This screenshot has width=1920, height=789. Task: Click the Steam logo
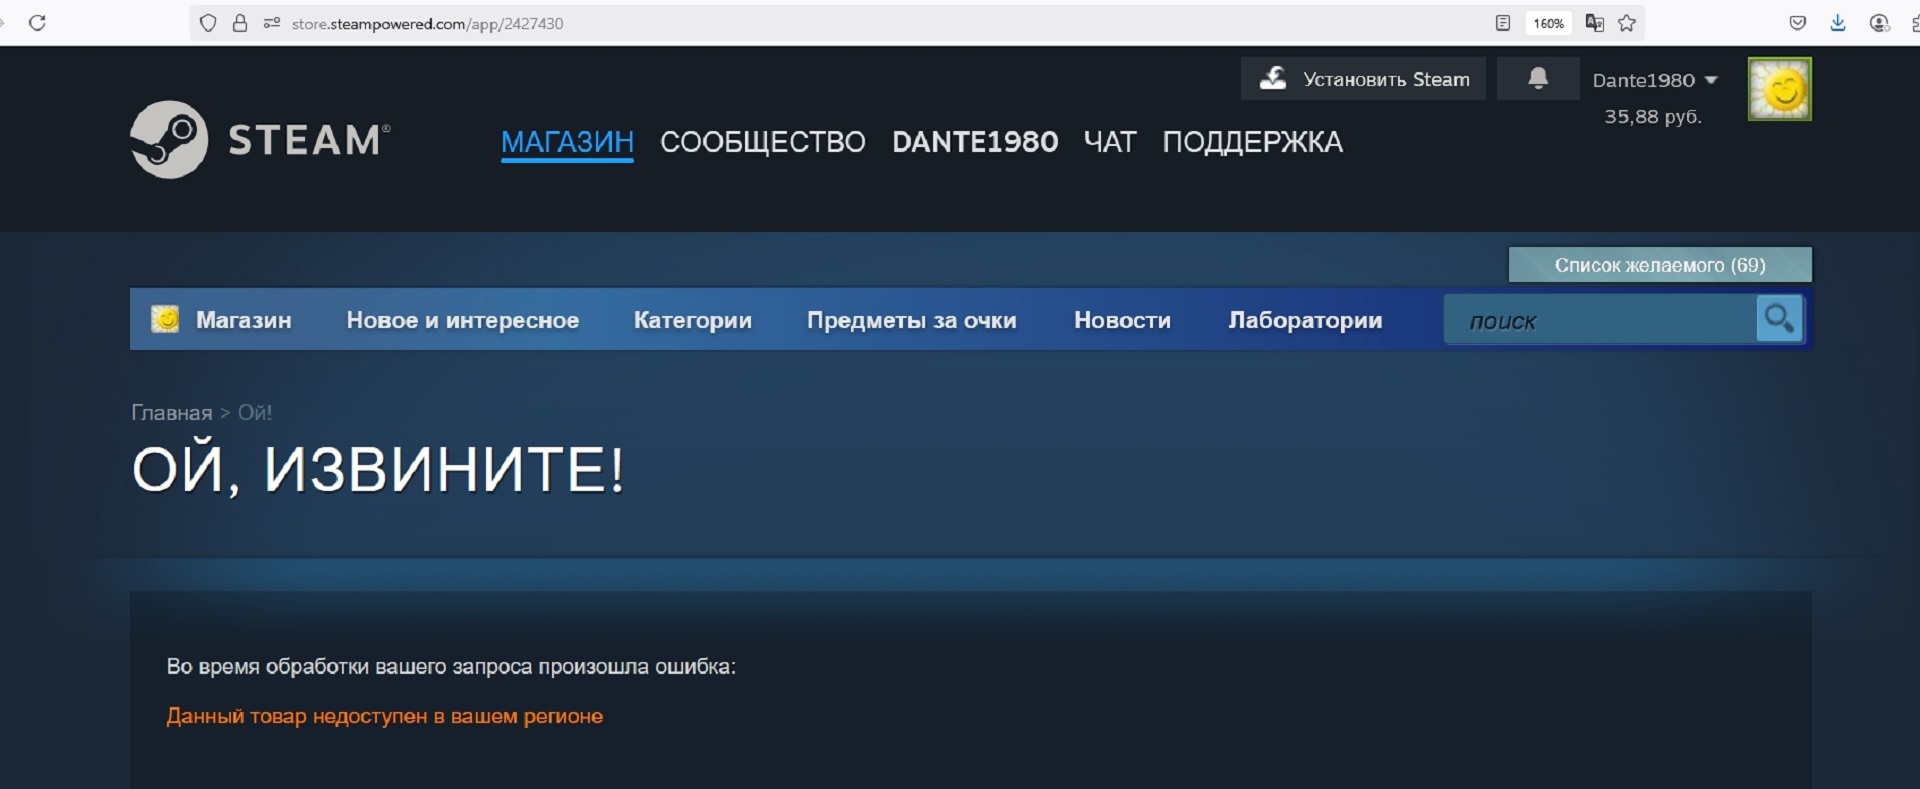click(260, 139)
